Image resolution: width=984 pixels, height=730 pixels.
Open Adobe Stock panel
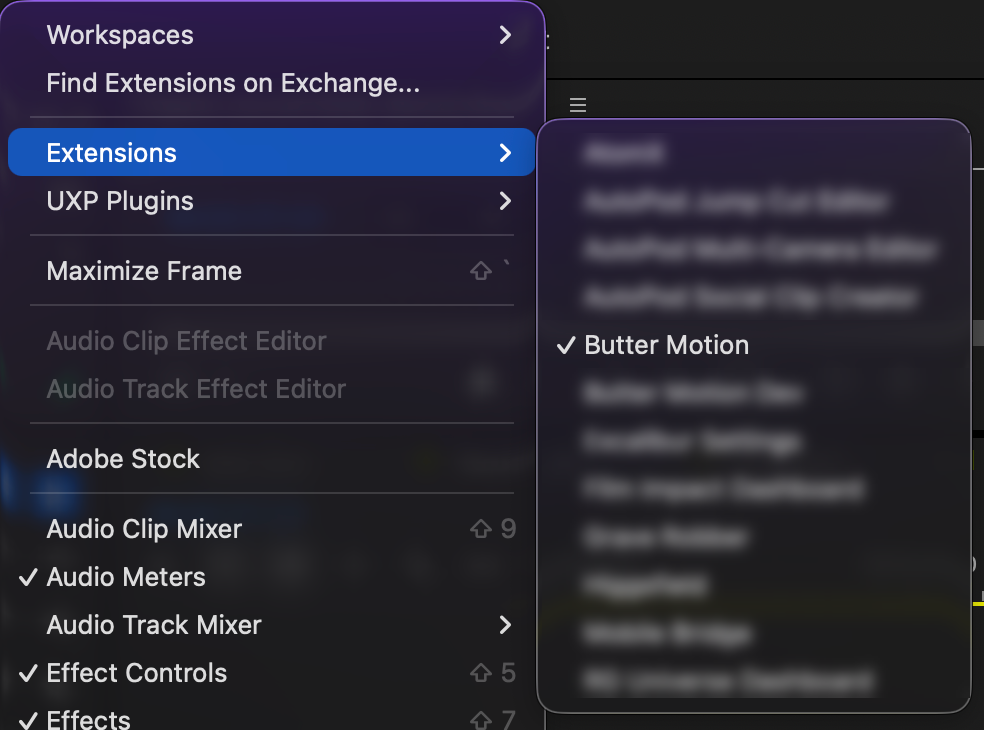click(x=271, y=459)
